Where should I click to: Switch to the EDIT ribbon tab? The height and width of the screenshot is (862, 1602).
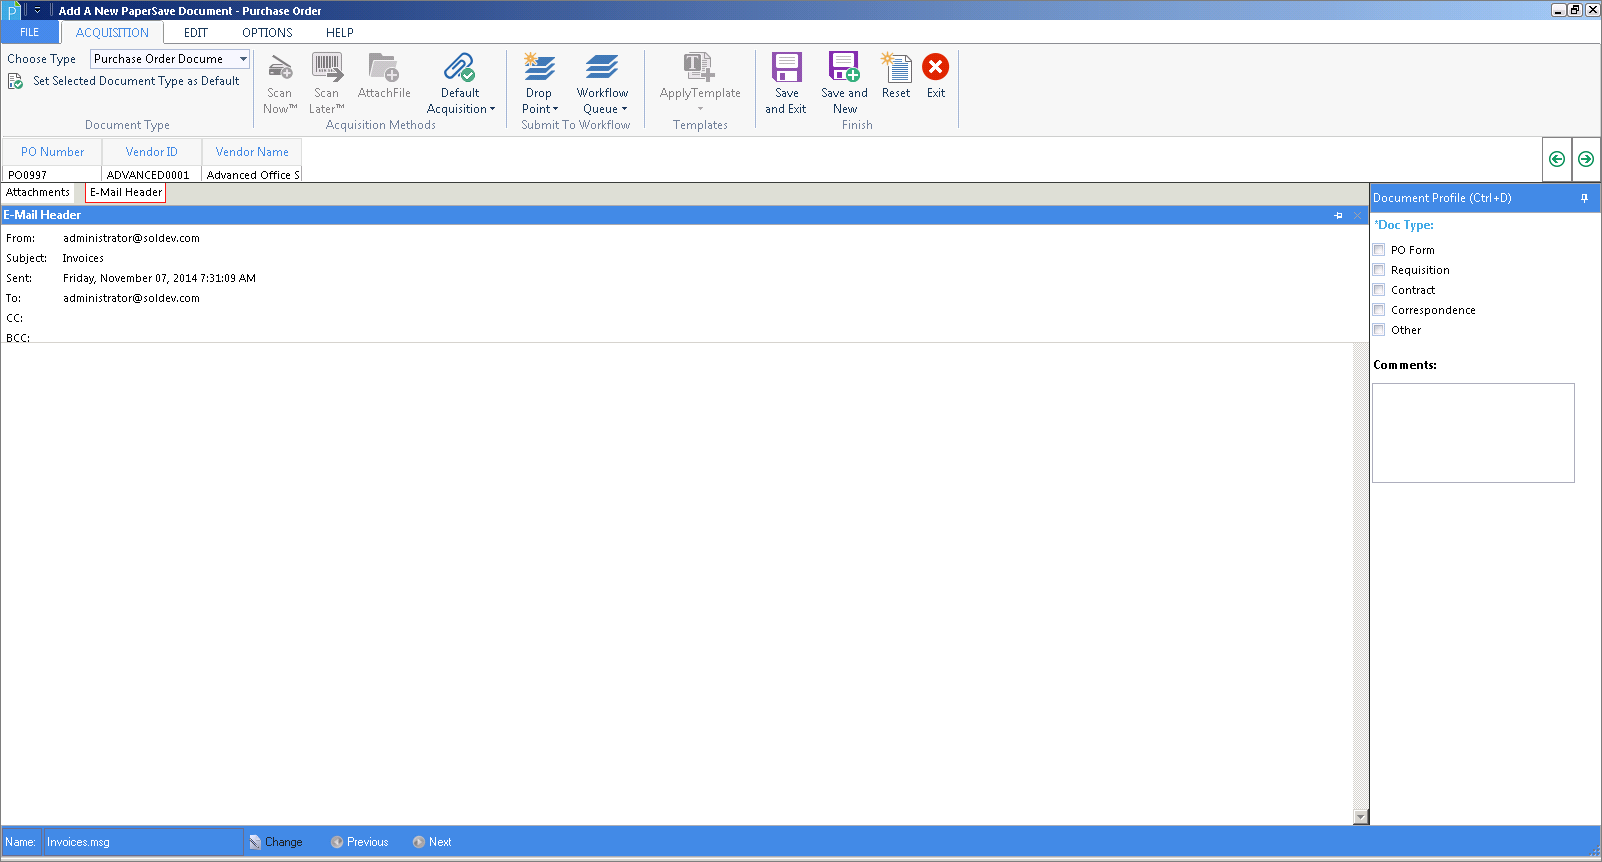(196, 32)
